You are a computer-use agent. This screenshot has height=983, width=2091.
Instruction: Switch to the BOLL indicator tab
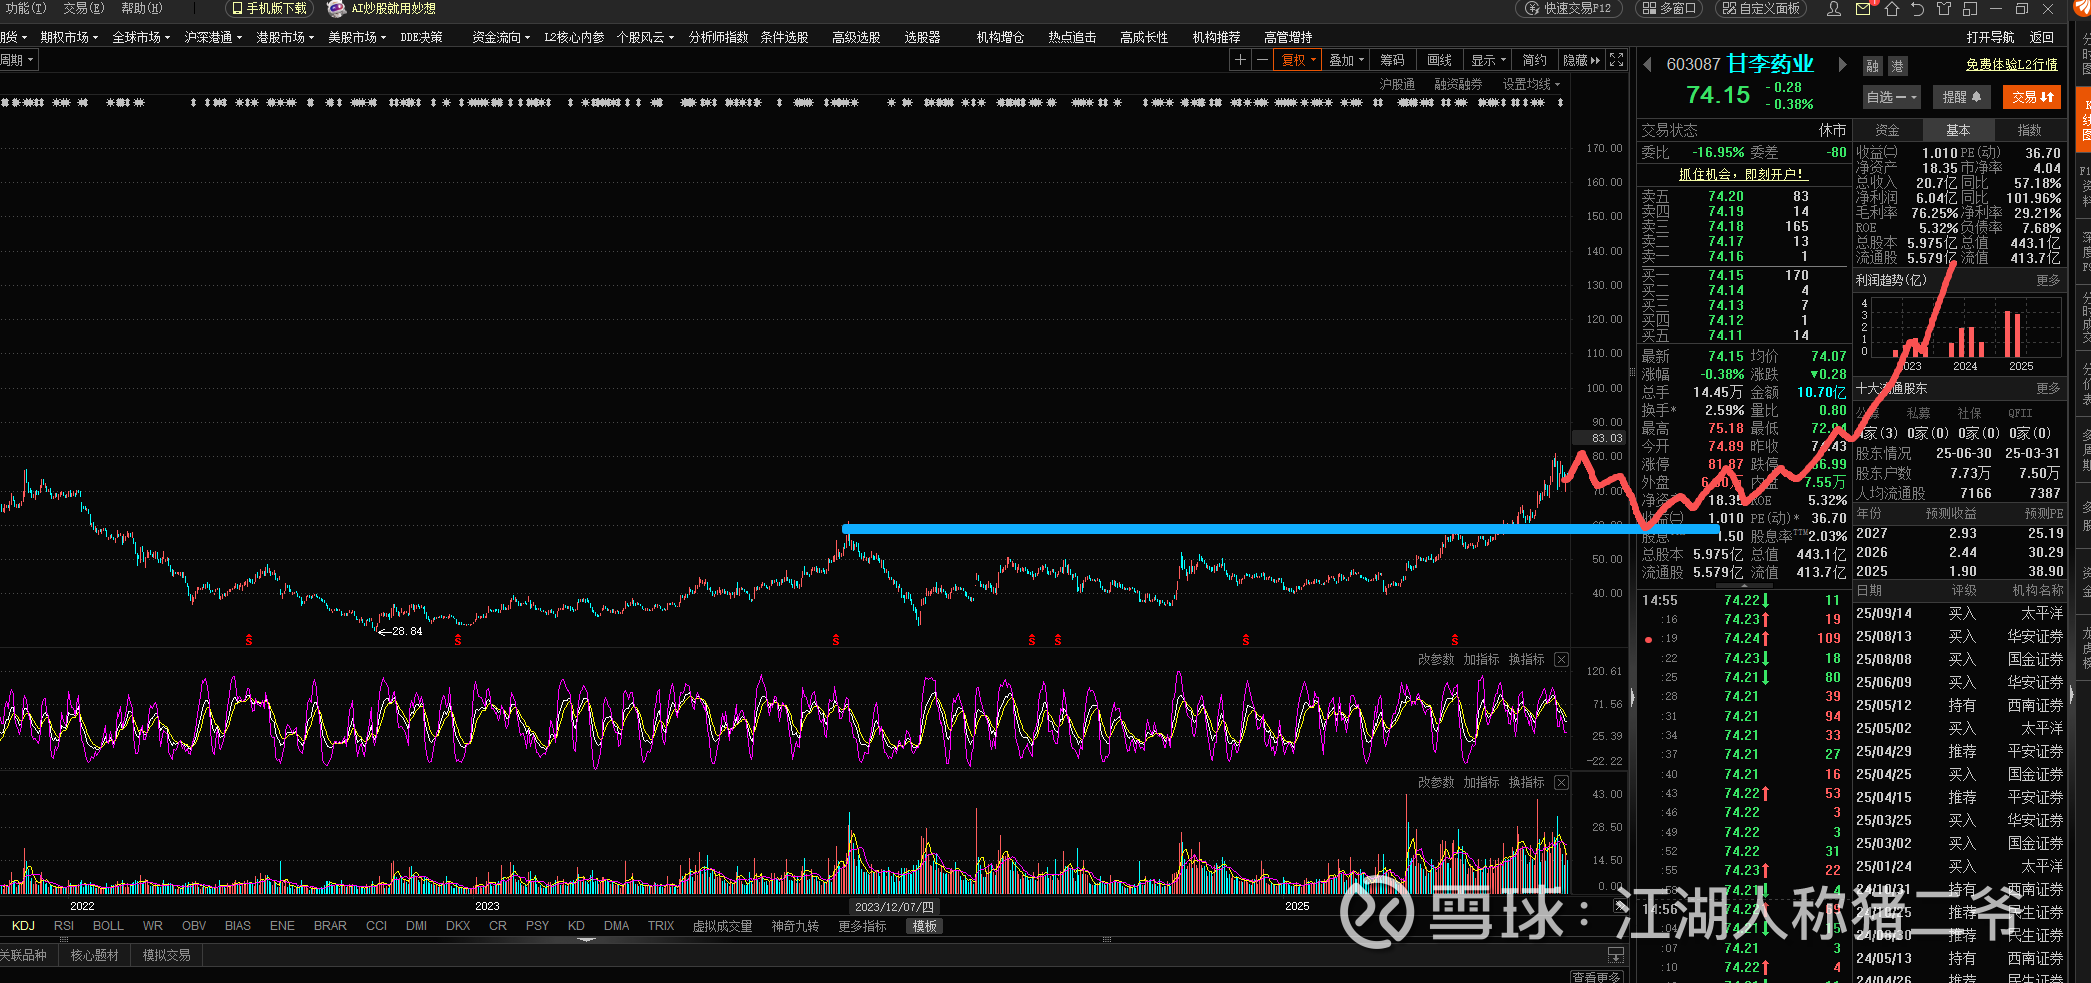click(x=108, y=926)
